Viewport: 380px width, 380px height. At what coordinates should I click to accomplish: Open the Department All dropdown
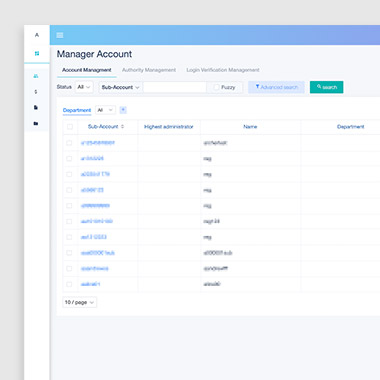point(105,110)
